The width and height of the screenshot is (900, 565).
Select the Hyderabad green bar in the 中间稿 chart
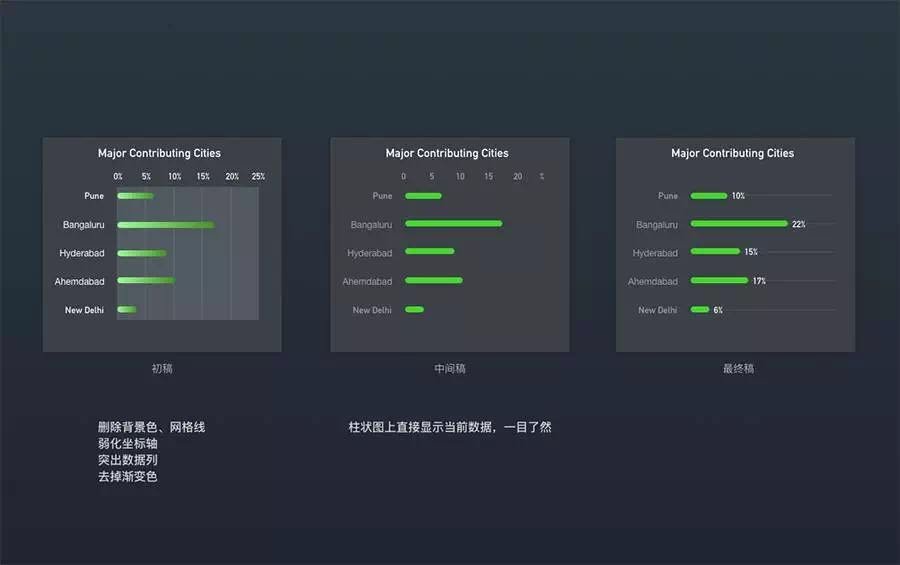pyautogui.click(x=429, y=251)
